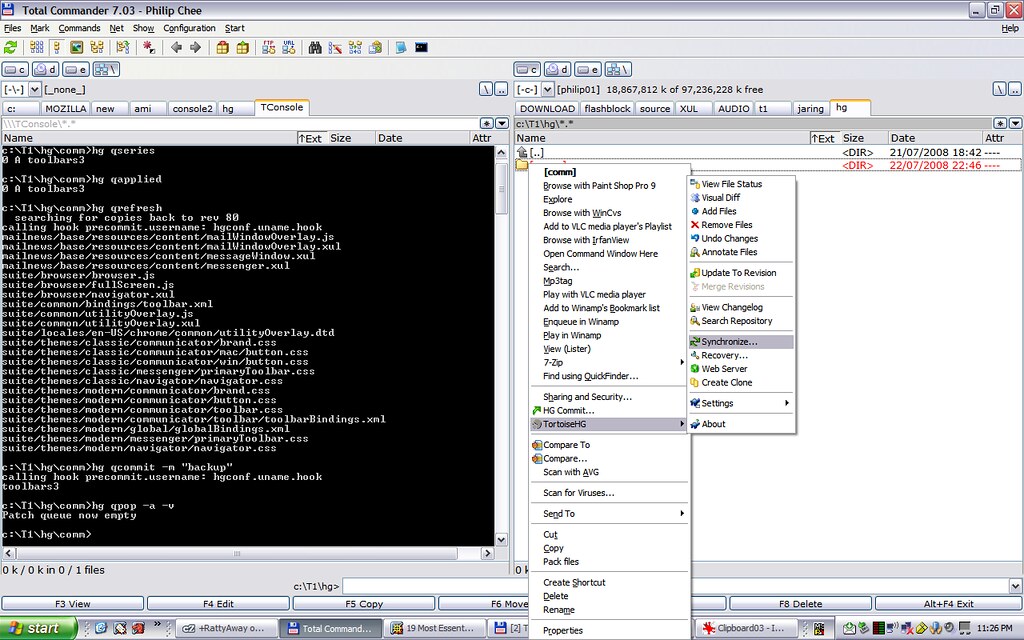Click the left panel vertical scrollbar thumb
1024x640 pixels.
tap(502, 188)
